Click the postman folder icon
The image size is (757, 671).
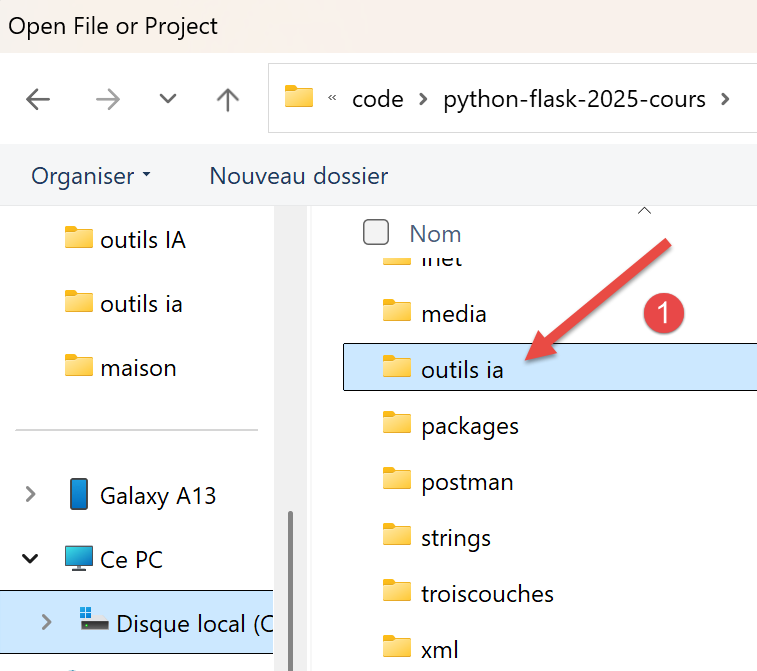[x=397, y=481]
